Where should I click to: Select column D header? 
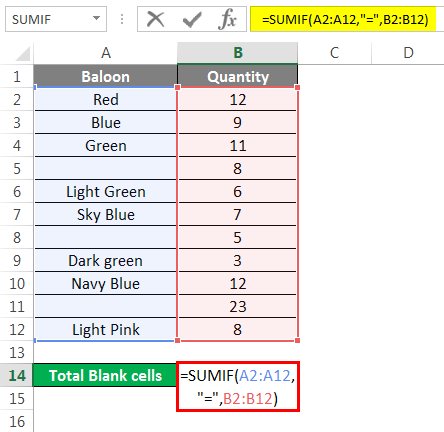tap(408, 53)
